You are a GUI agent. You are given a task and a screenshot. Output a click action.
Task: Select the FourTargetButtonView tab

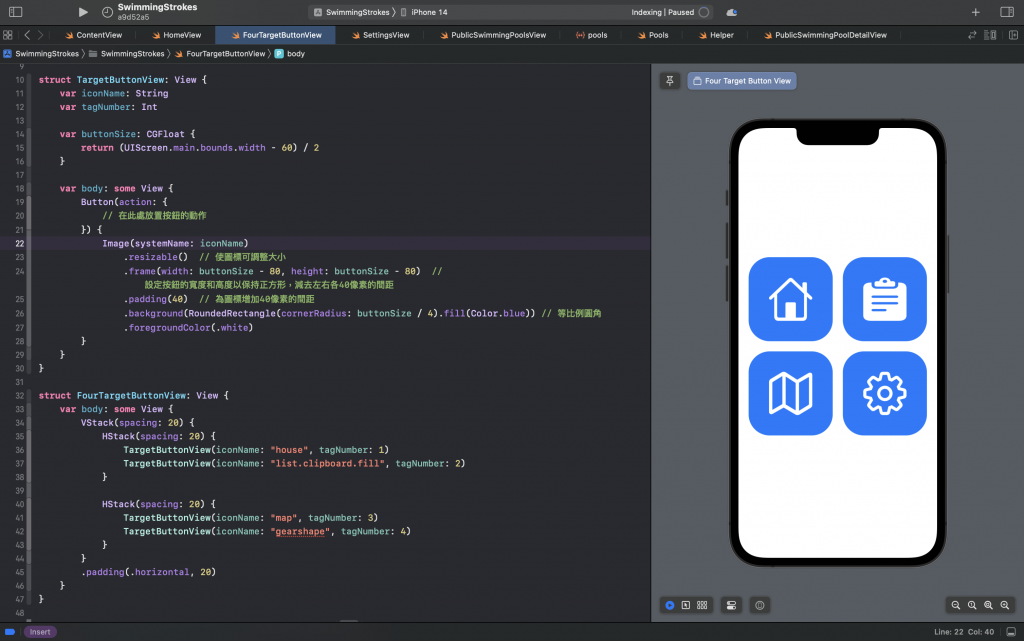(x=276, y=35)
